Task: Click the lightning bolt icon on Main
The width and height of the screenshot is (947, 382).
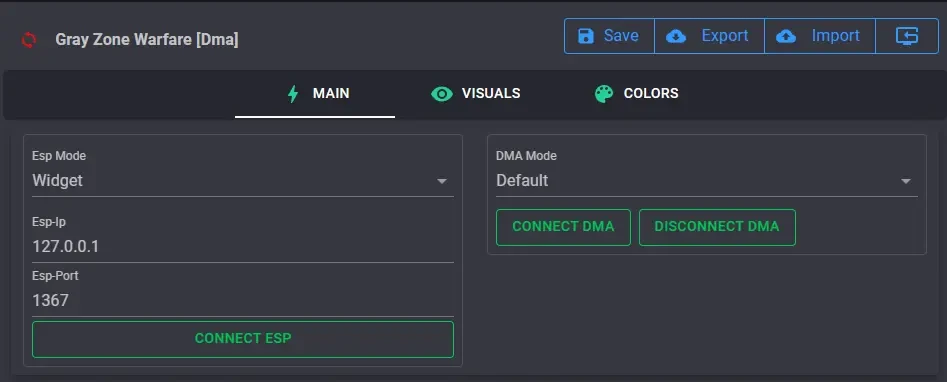Action: 293,94
